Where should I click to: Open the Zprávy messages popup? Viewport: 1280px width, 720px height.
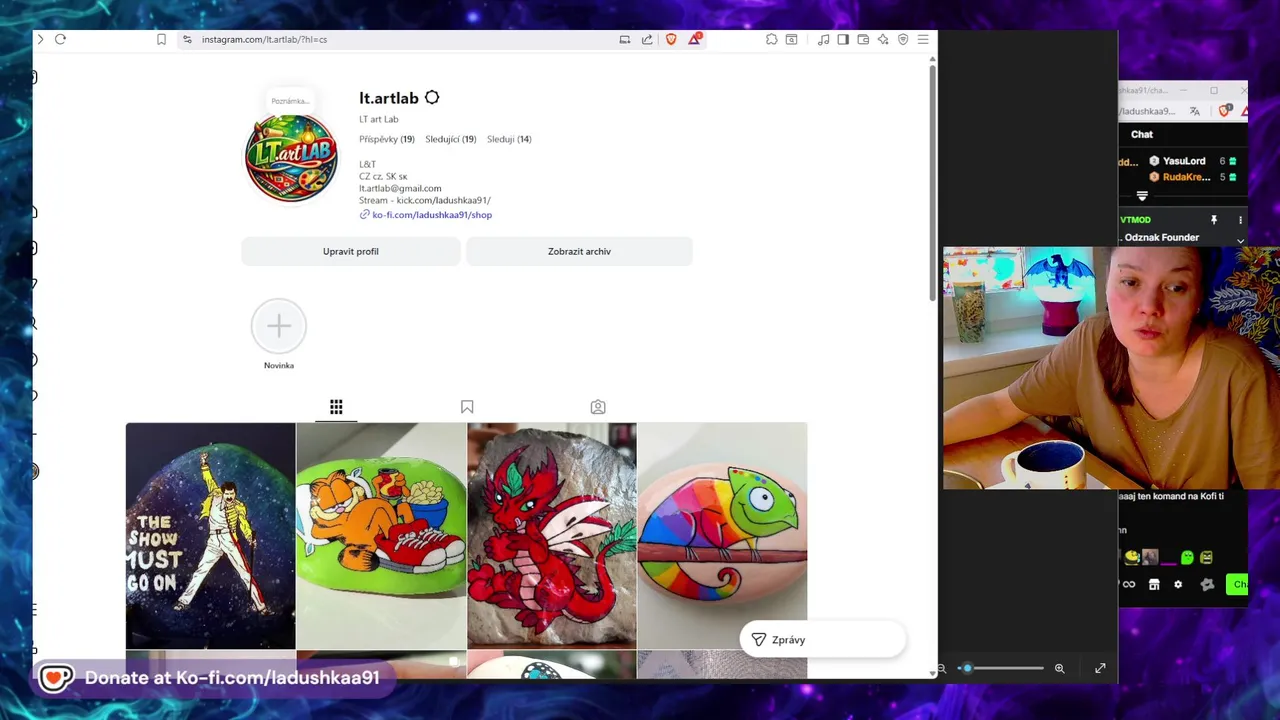click(822, 640)
